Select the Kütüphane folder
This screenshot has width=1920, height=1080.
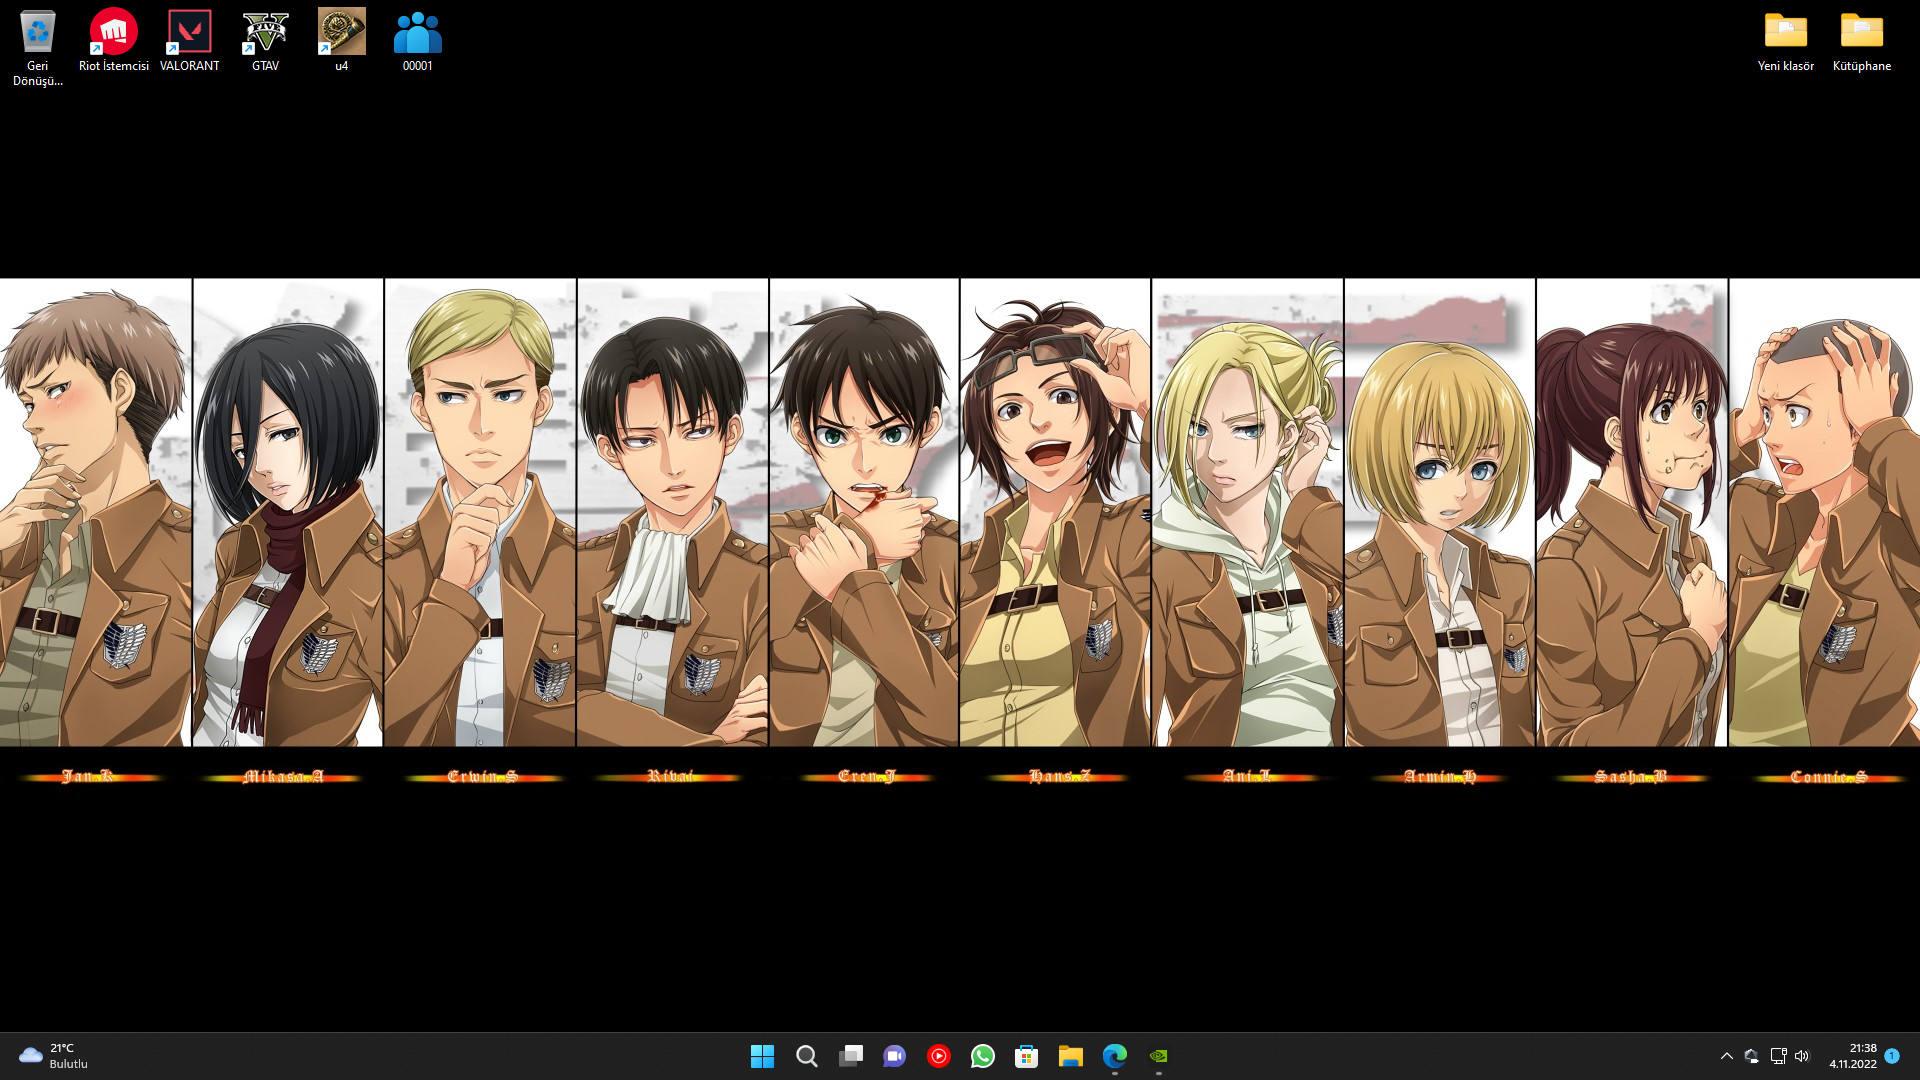coord(1862,40)
